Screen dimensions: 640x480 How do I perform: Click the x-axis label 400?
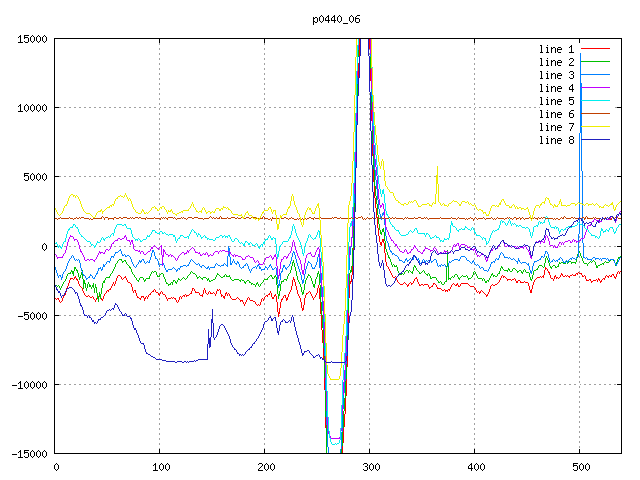pyautogui.click(x=476, y=467)
